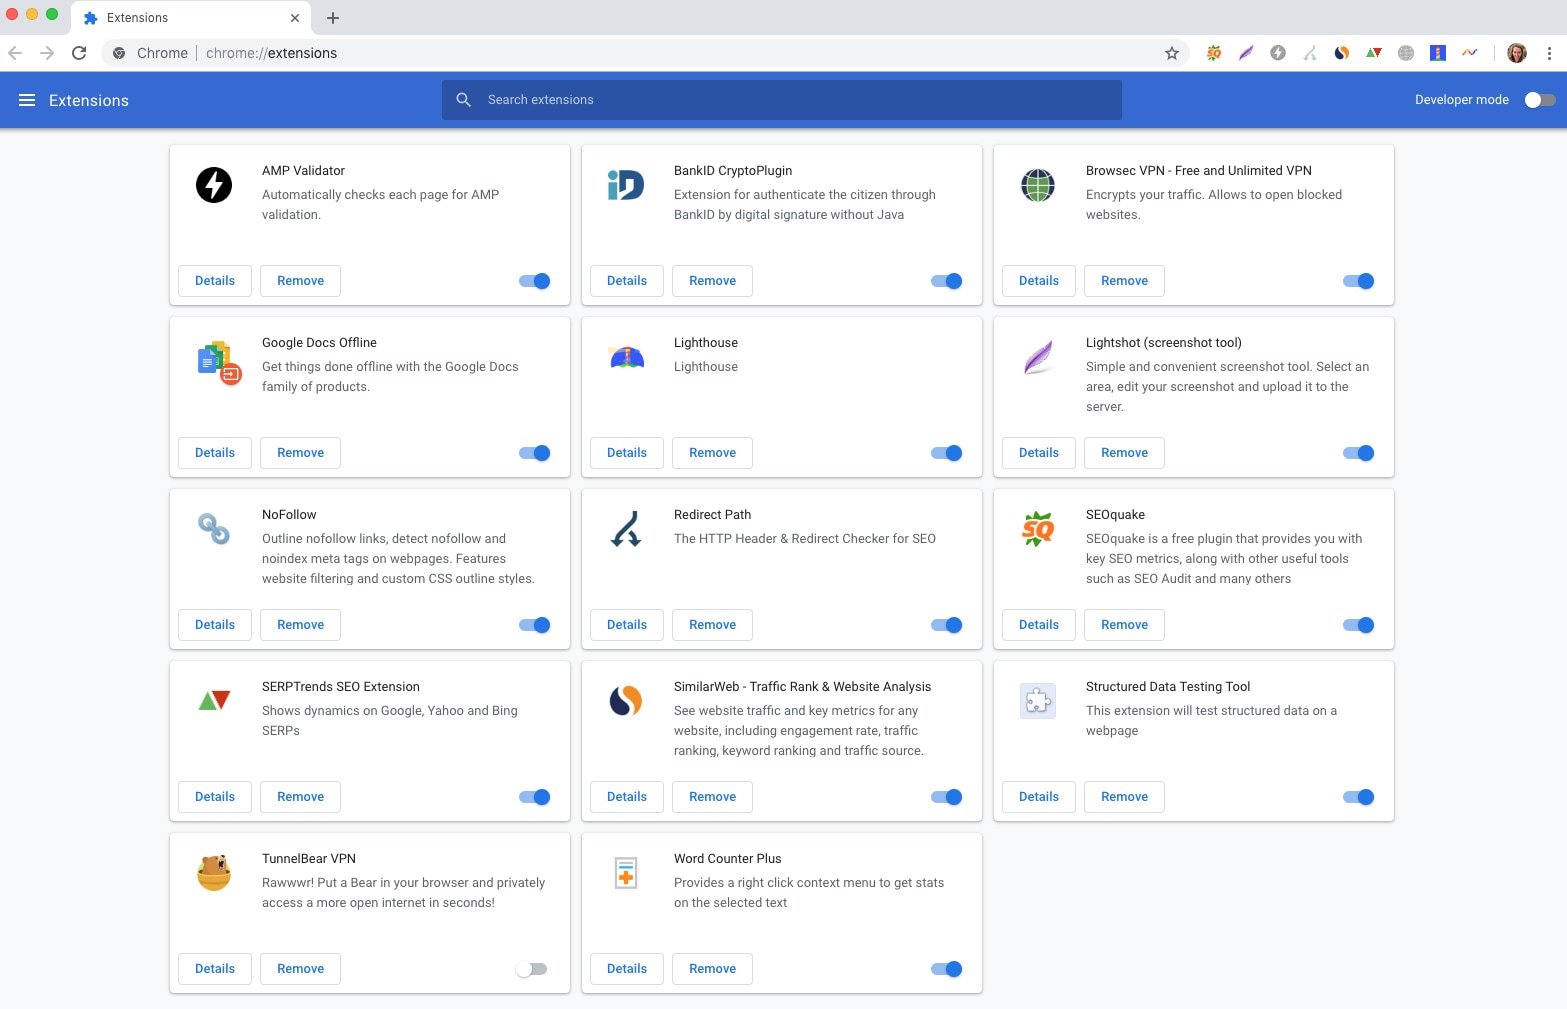Click the Browsec VPN card's globe icon
The width and height of the screenshot is (1567, 1009).
(1038, 185)
